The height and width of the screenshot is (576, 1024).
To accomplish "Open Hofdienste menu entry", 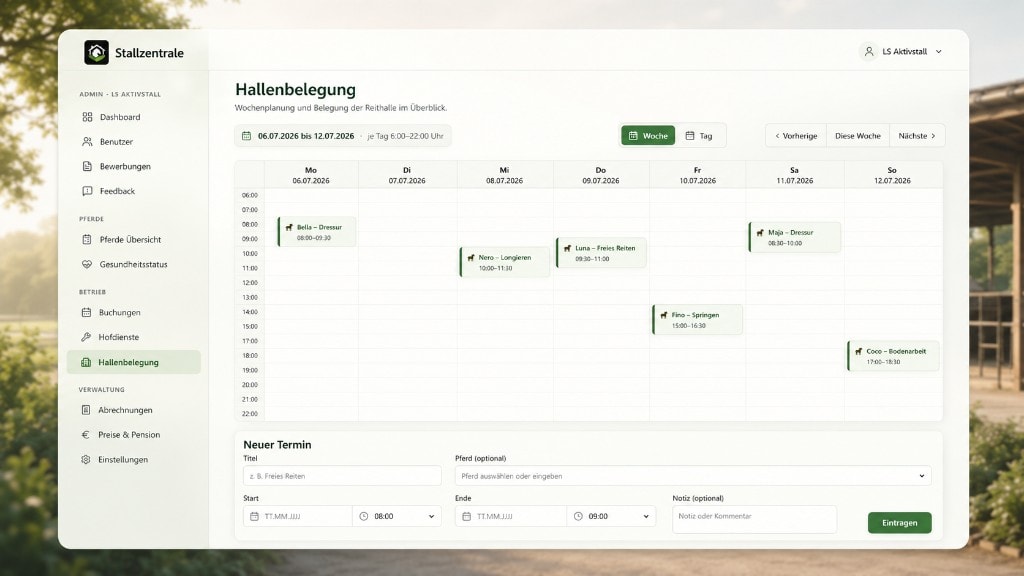I will click(134, 337).
